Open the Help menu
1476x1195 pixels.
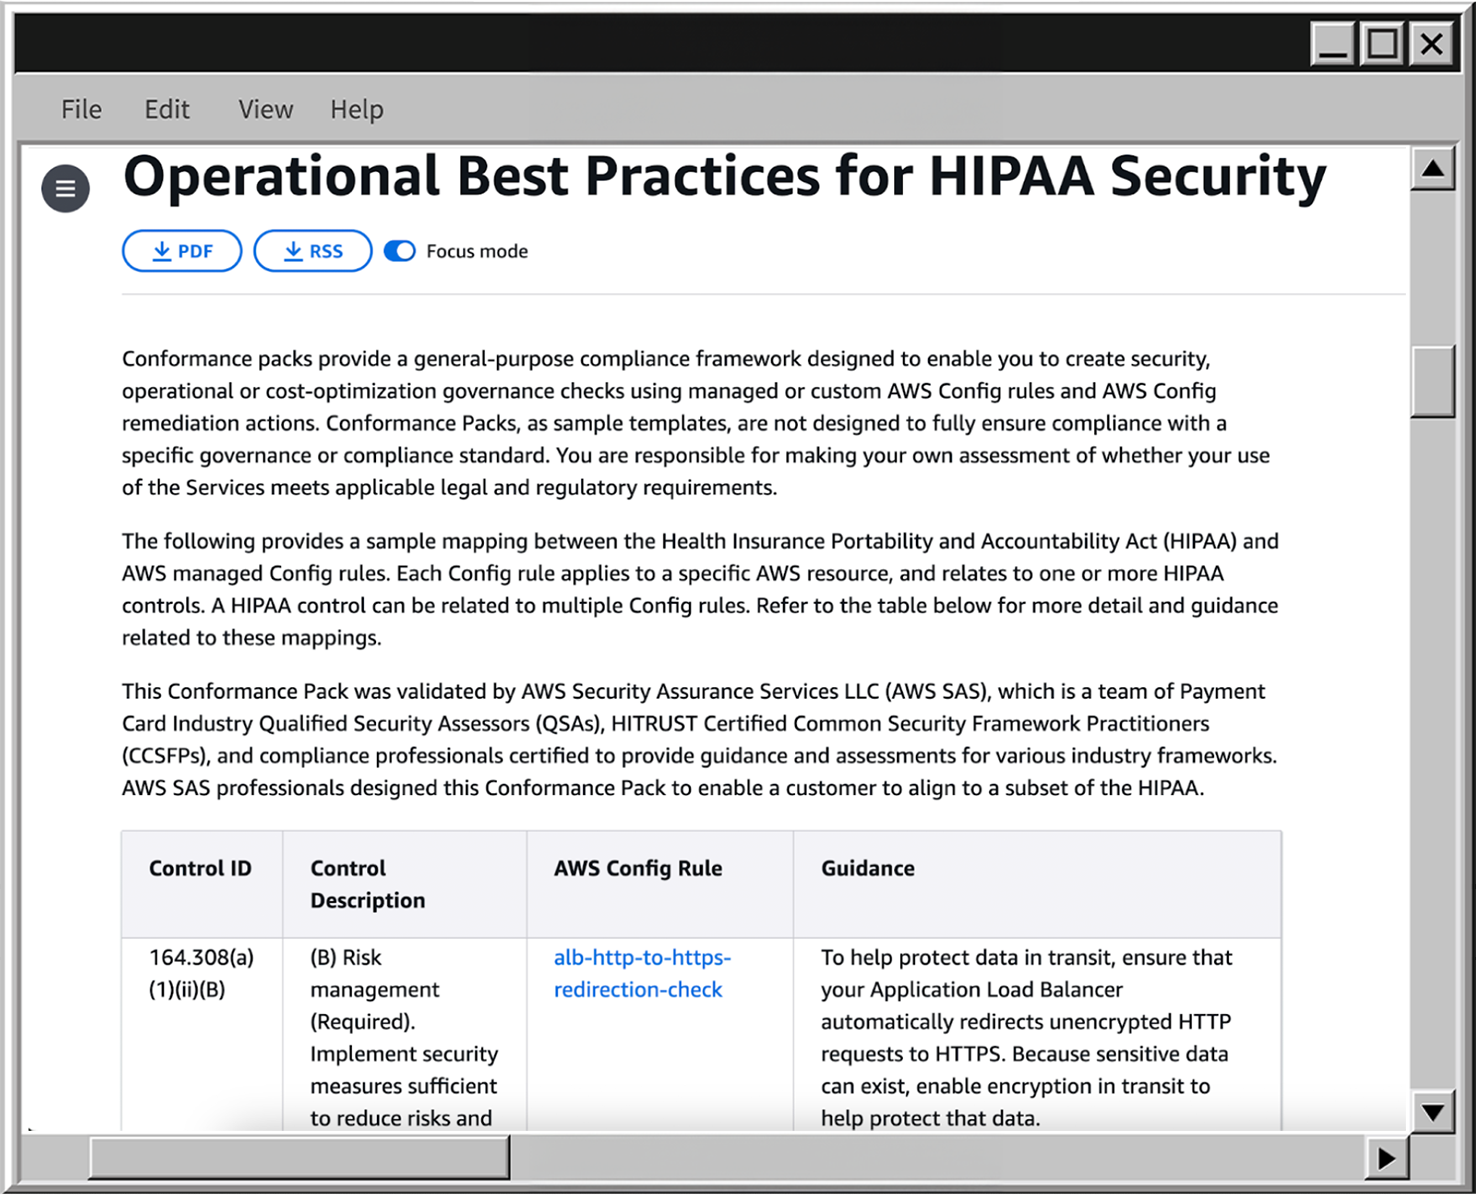pos(357,109)
